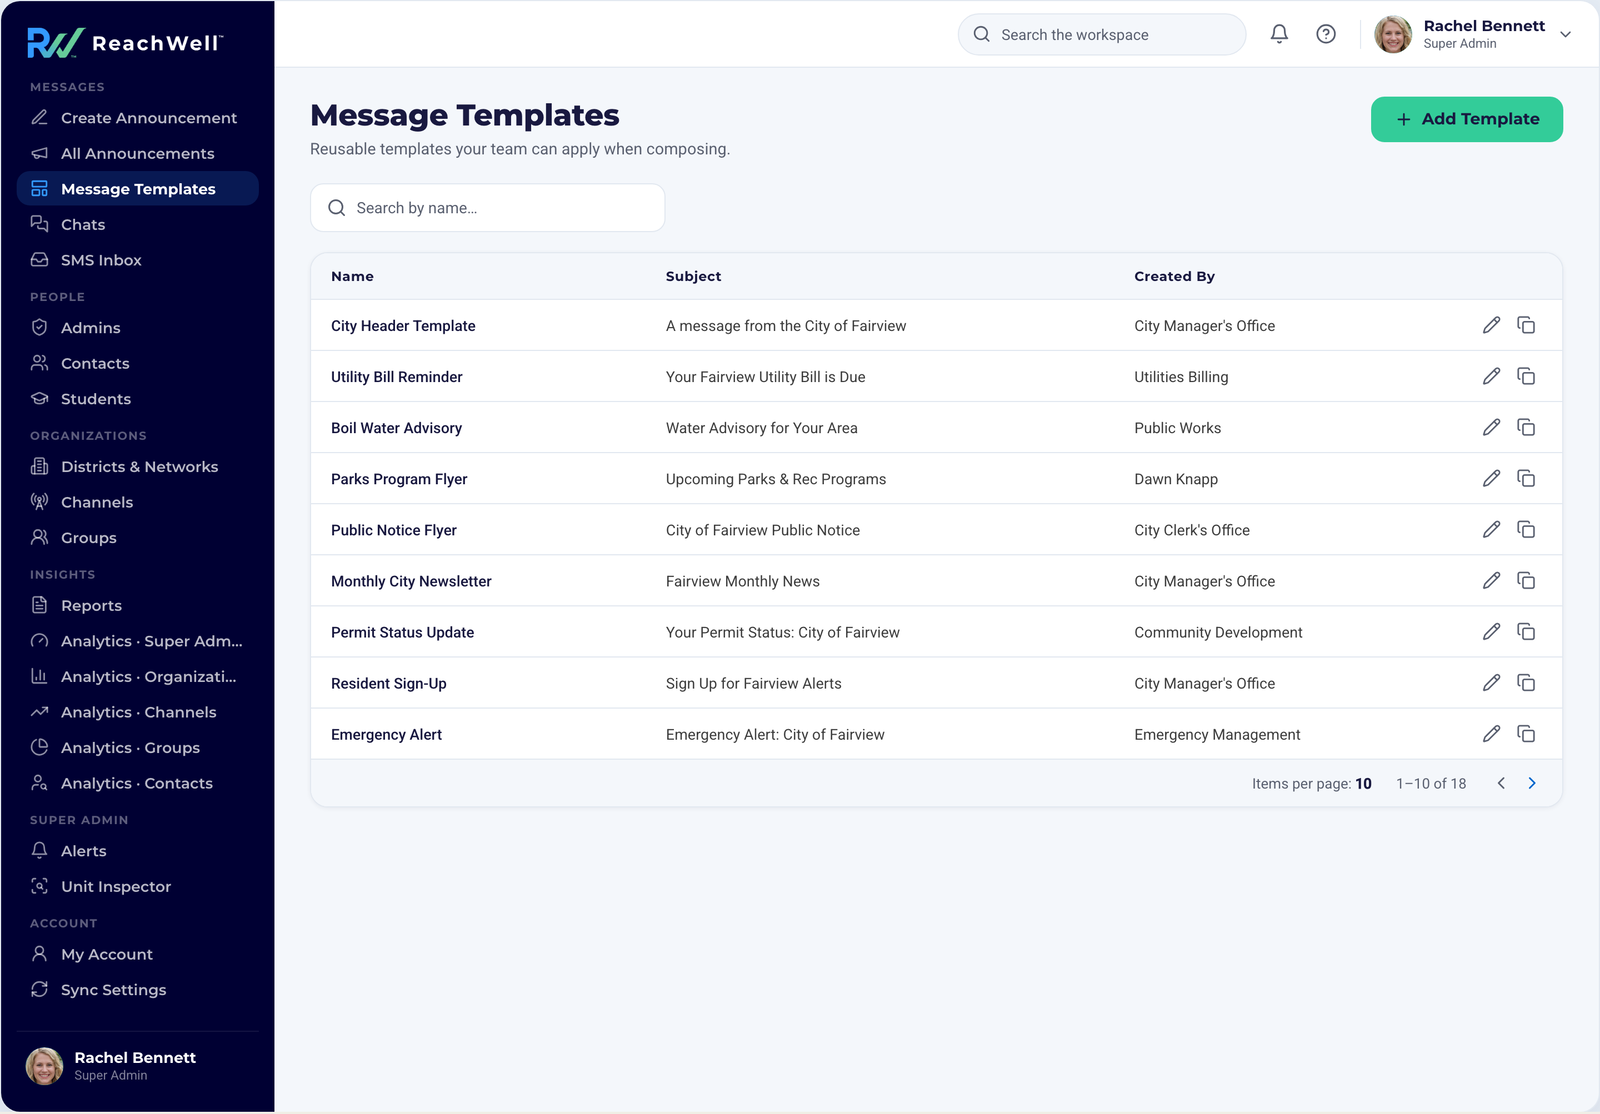Open the Alerts page

tap(138, 851)
